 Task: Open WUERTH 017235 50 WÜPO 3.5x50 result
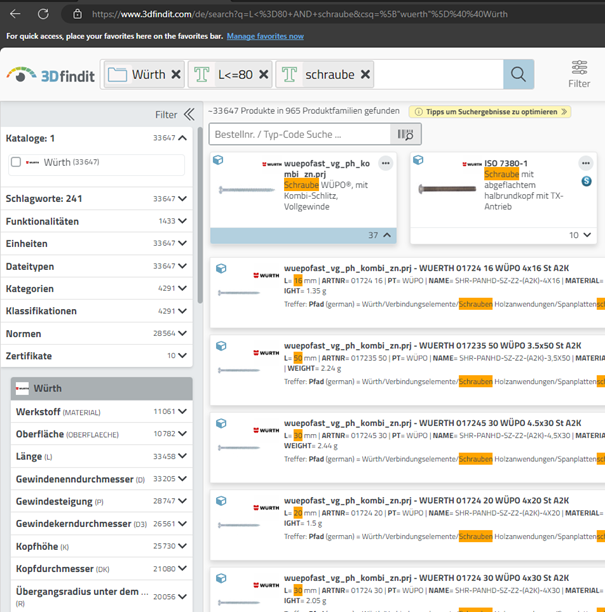(432, 345)
